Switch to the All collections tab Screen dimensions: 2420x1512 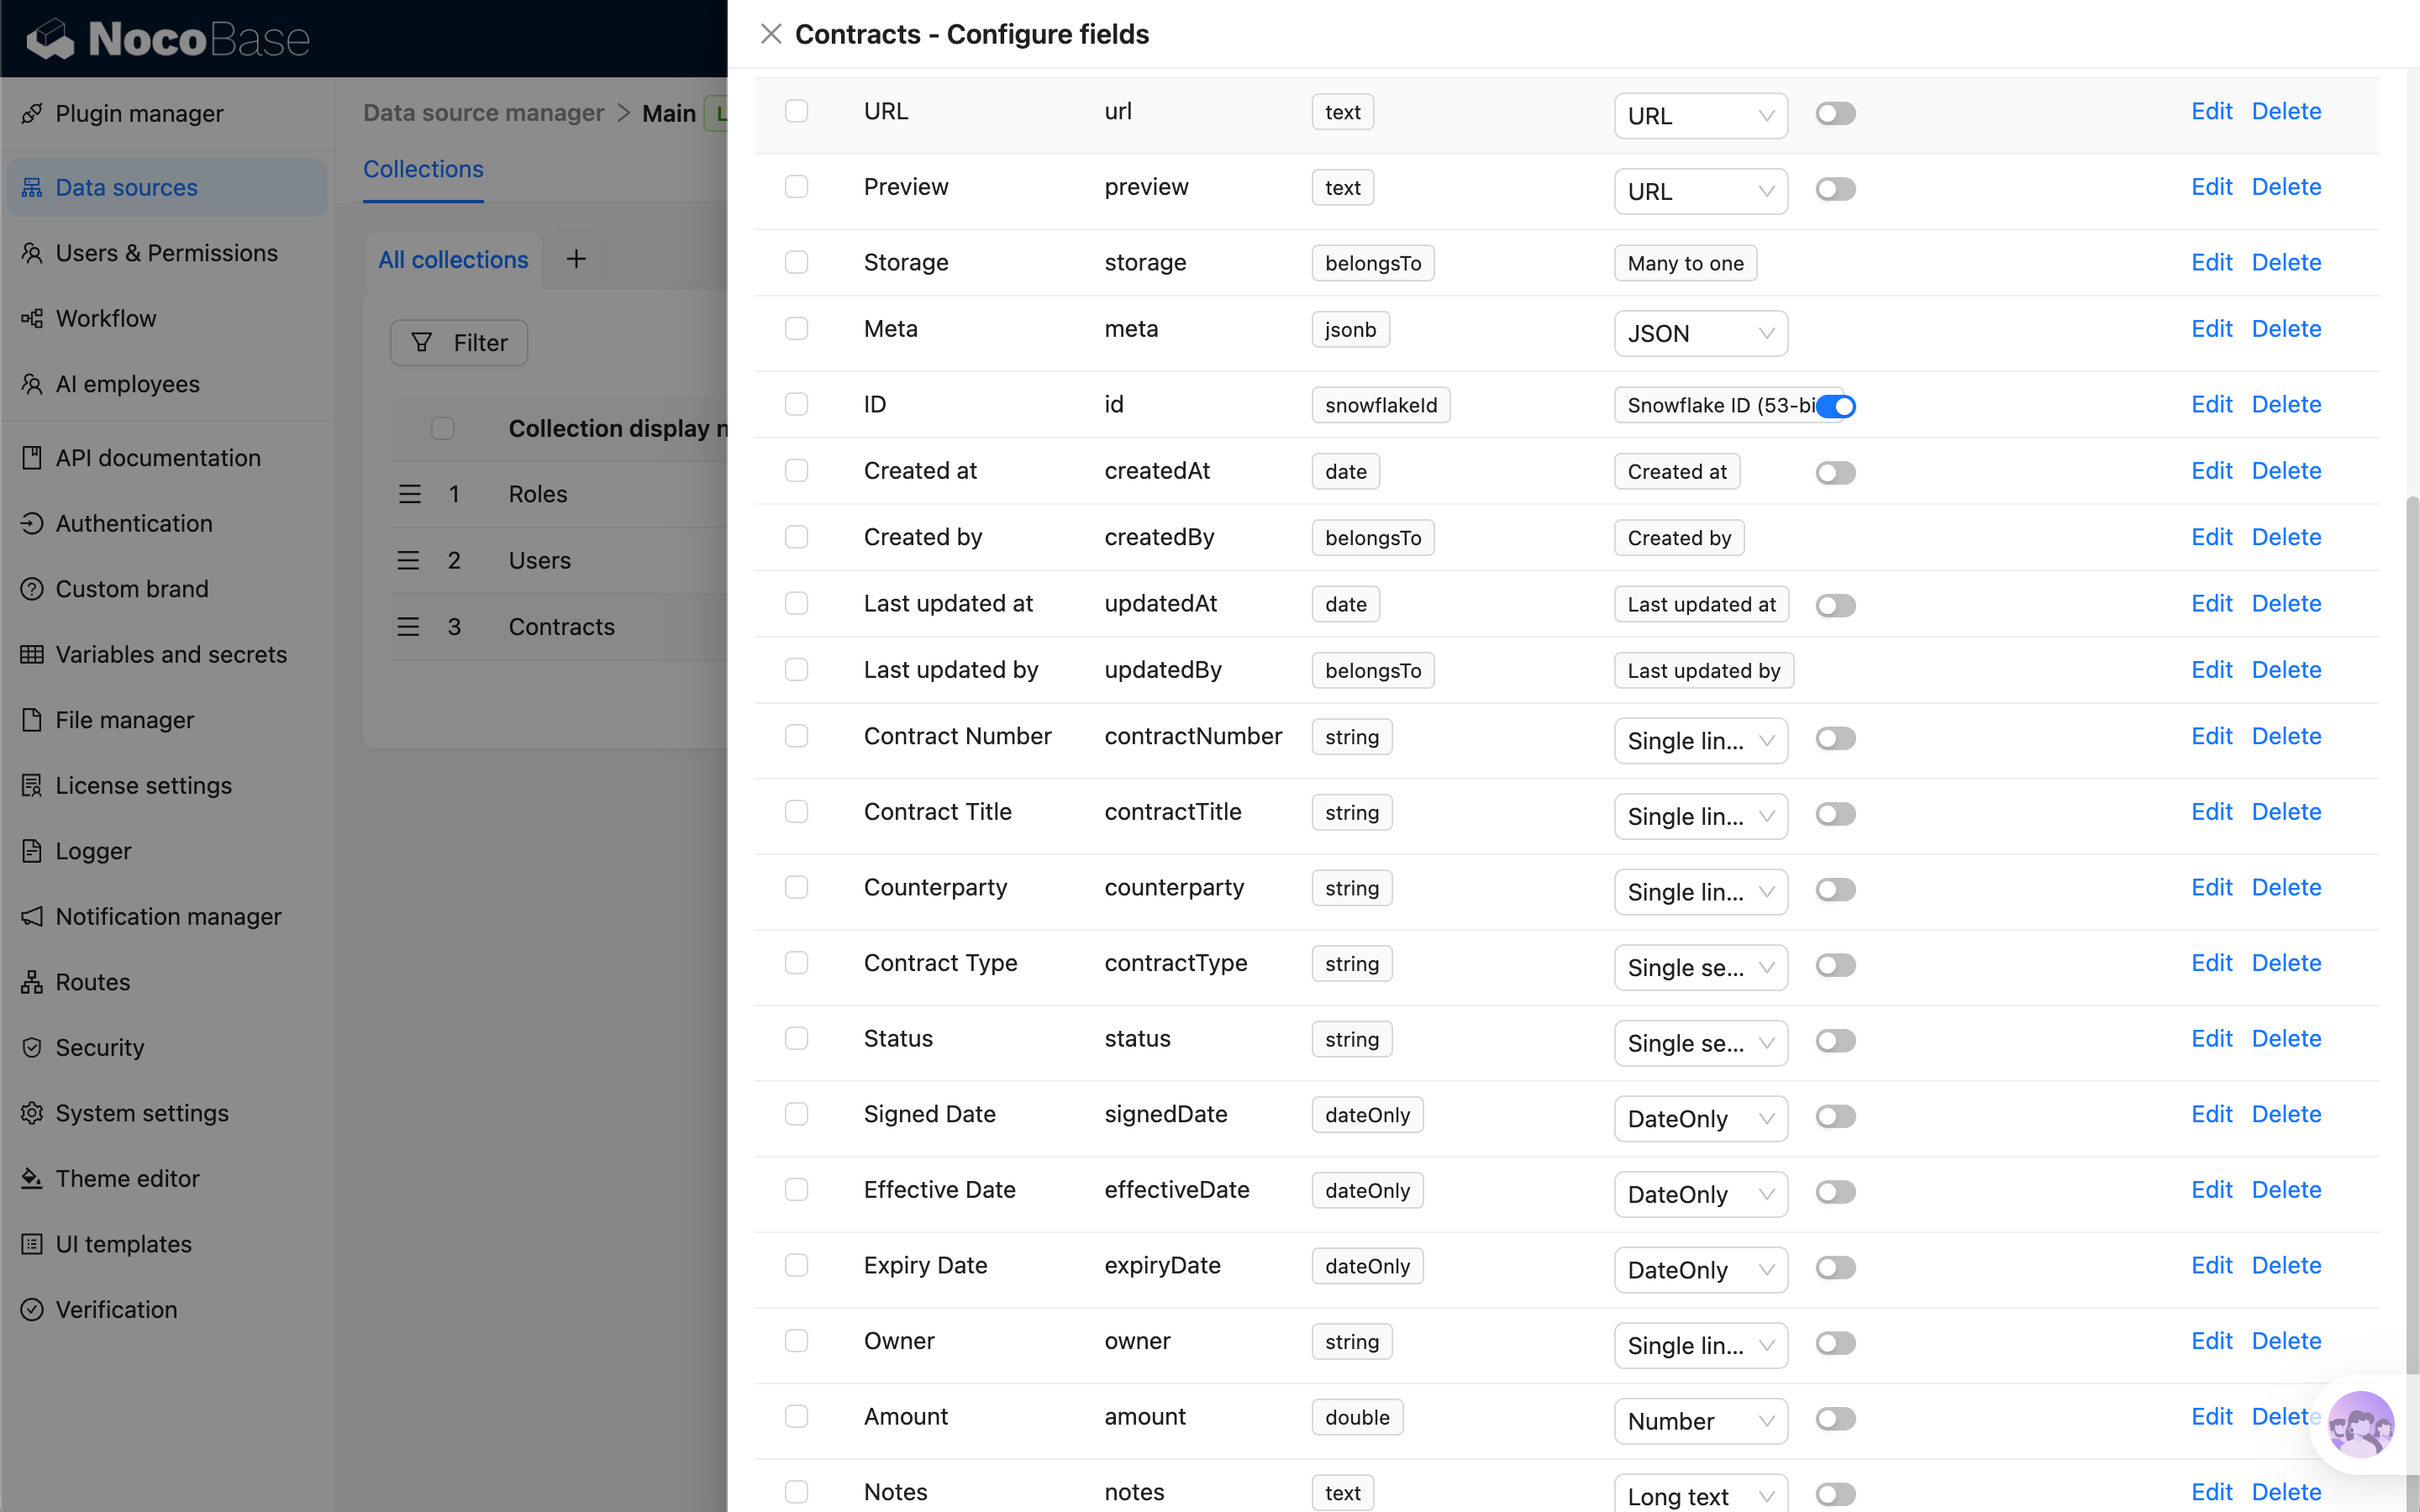452,259
